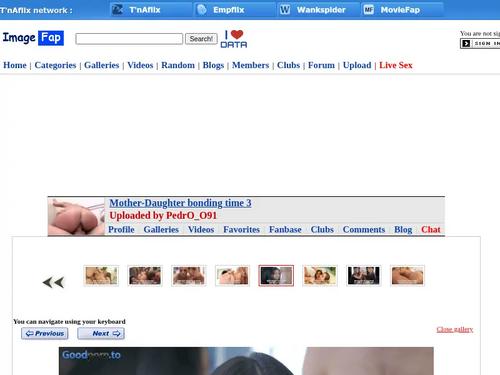Open the T'nAflix network link
500x375 pixels.
point(151,10)
